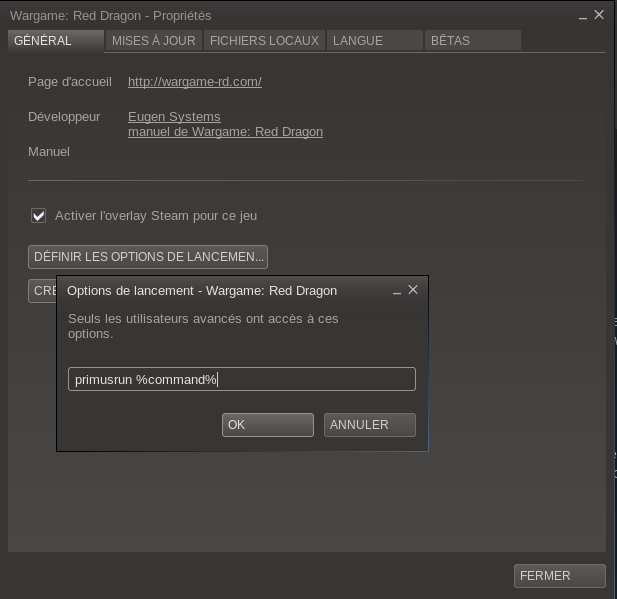Open the wargame-rd.com homepage link
617x599 pixels.
click(195, 82)
